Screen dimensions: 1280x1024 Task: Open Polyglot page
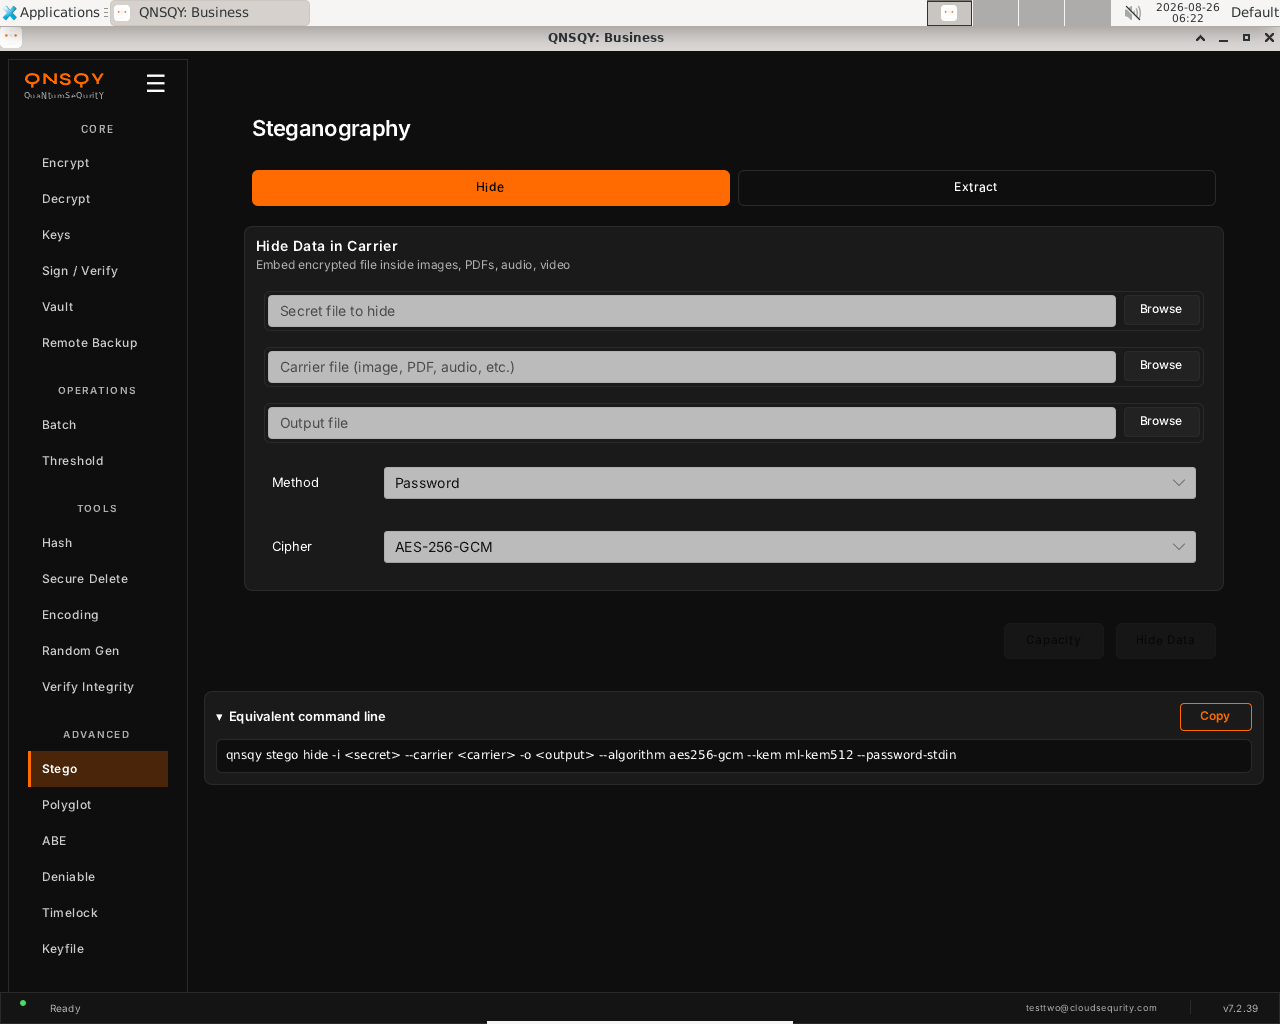pyautogui.click(x=97, y=805)
